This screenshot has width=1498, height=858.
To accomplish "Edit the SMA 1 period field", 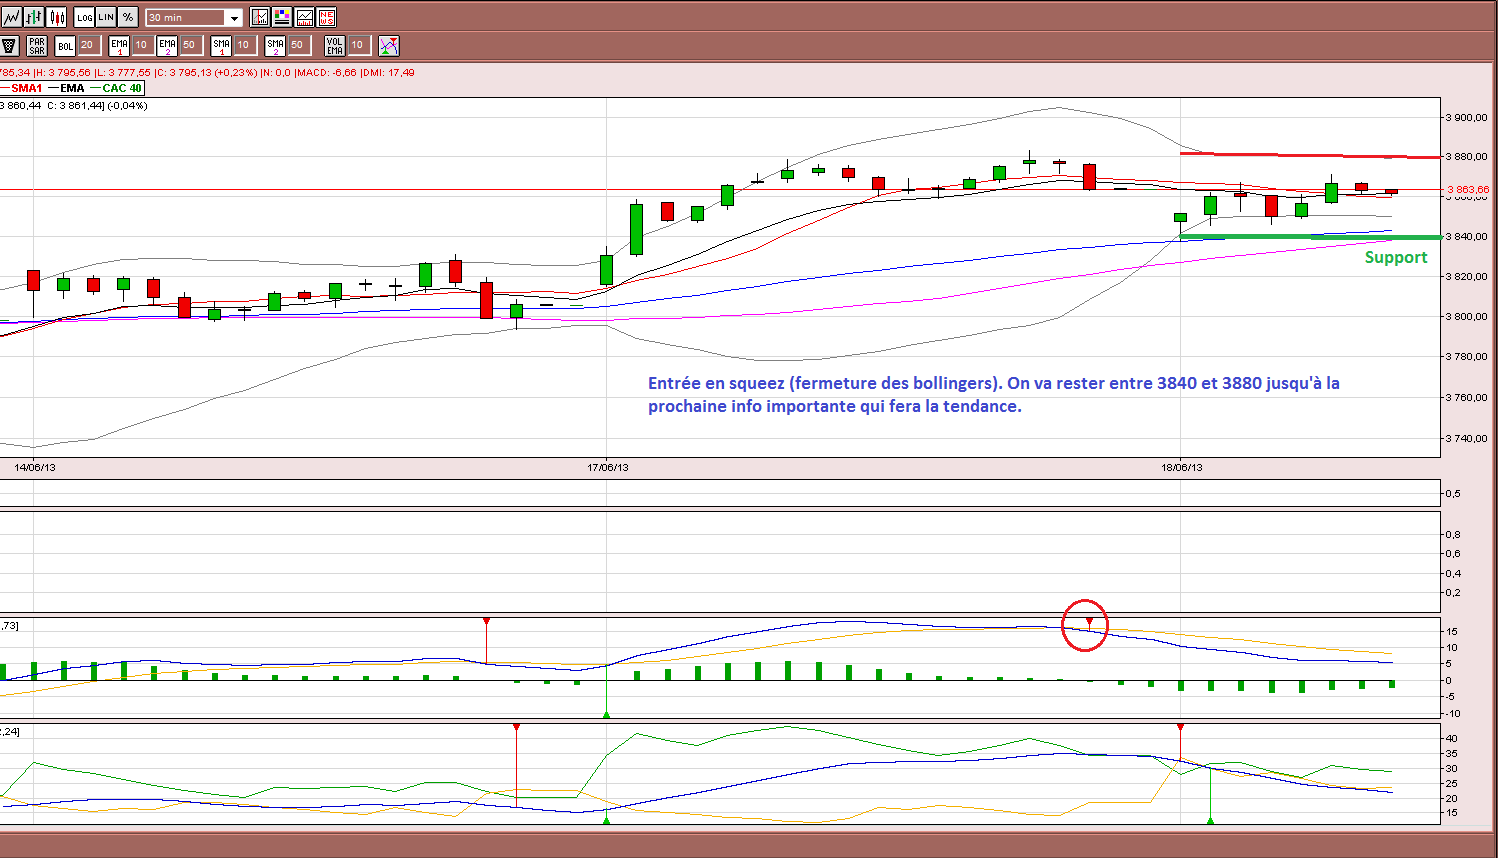I will (x=244, y=45).
